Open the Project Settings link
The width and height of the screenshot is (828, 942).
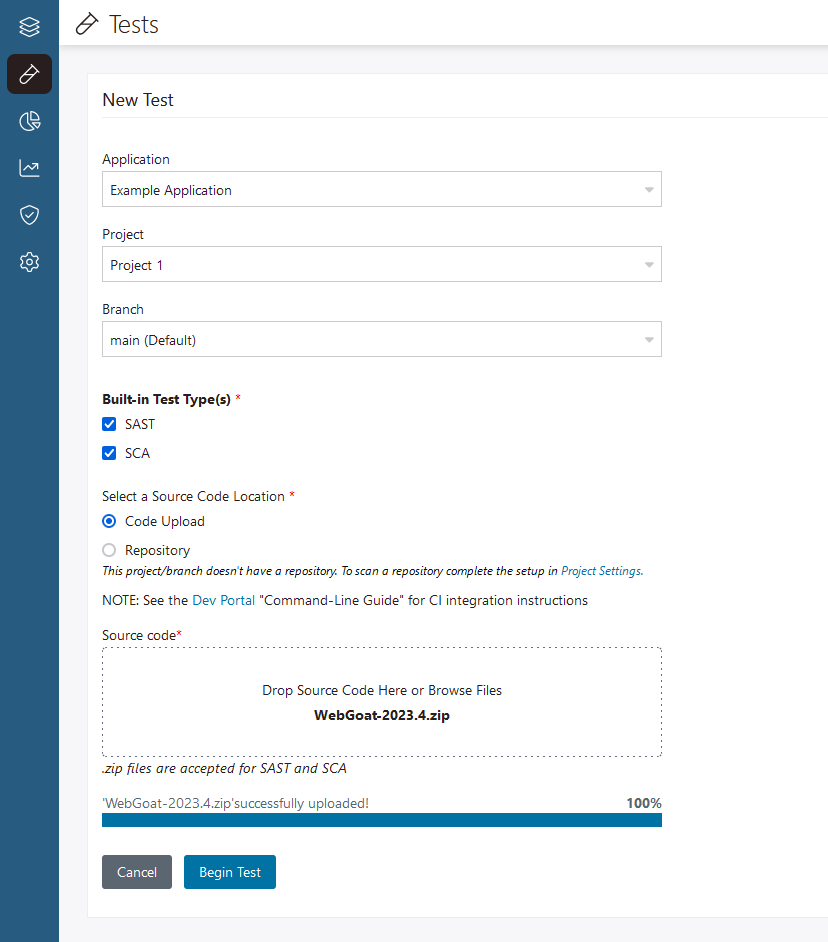[x=601, y=571]
